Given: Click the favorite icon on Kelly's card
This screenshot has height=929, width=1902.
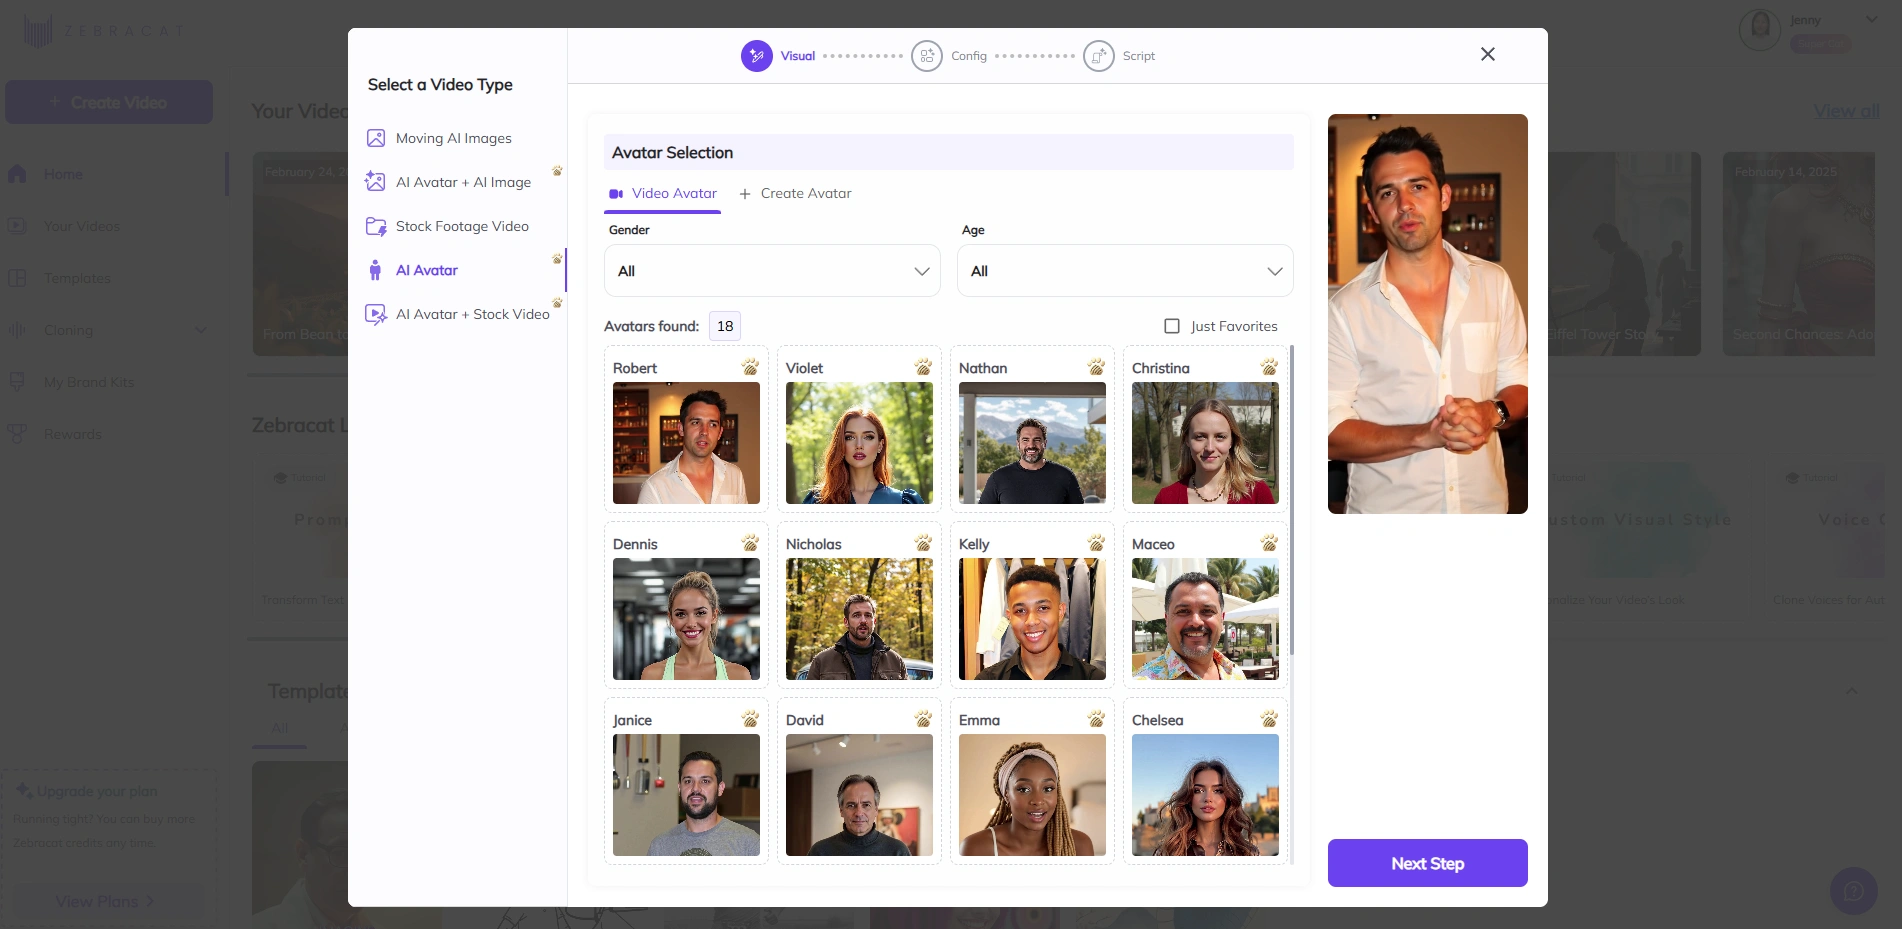Looking at the screenshot, I should click(x=1096, y=543).
